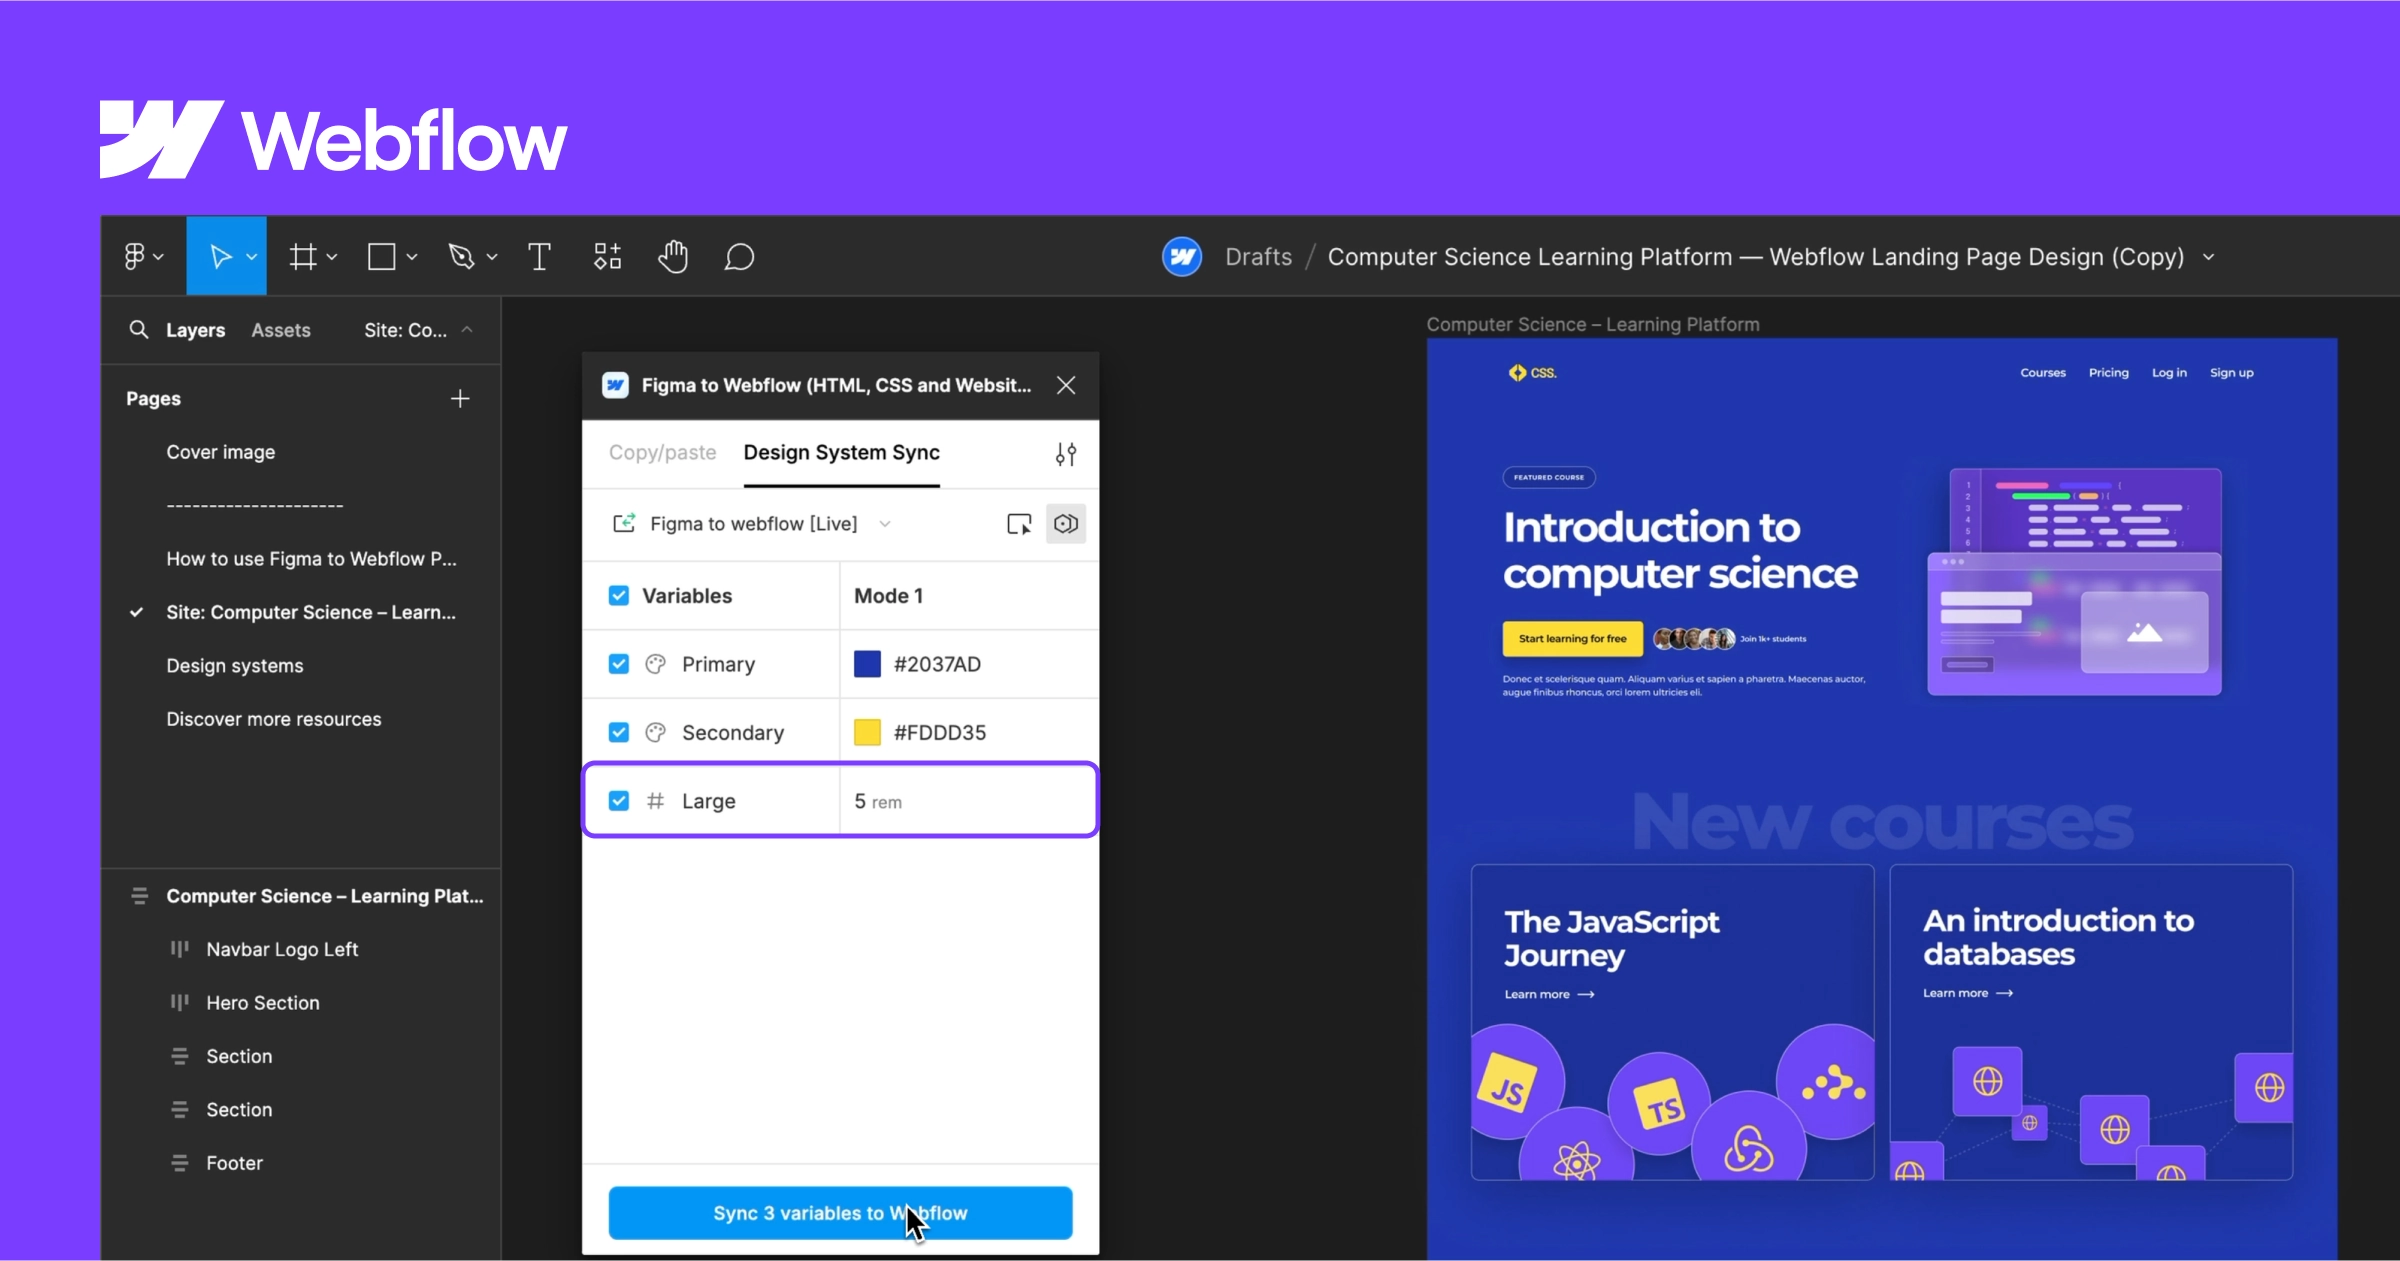Viewport: 2400px width, 1261px height.
Task: Select the Text tool
Action: pyautogui.click(x=538, y=256)
